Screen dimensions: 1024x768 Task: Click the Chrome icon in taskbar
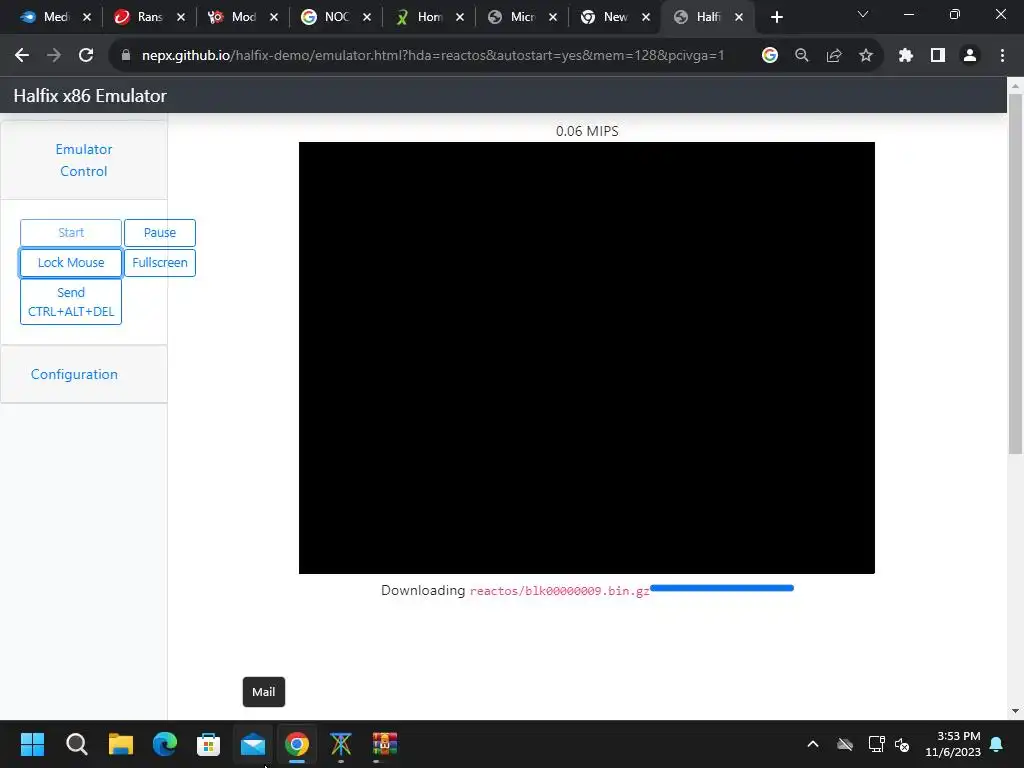click(x=296, y=744)
